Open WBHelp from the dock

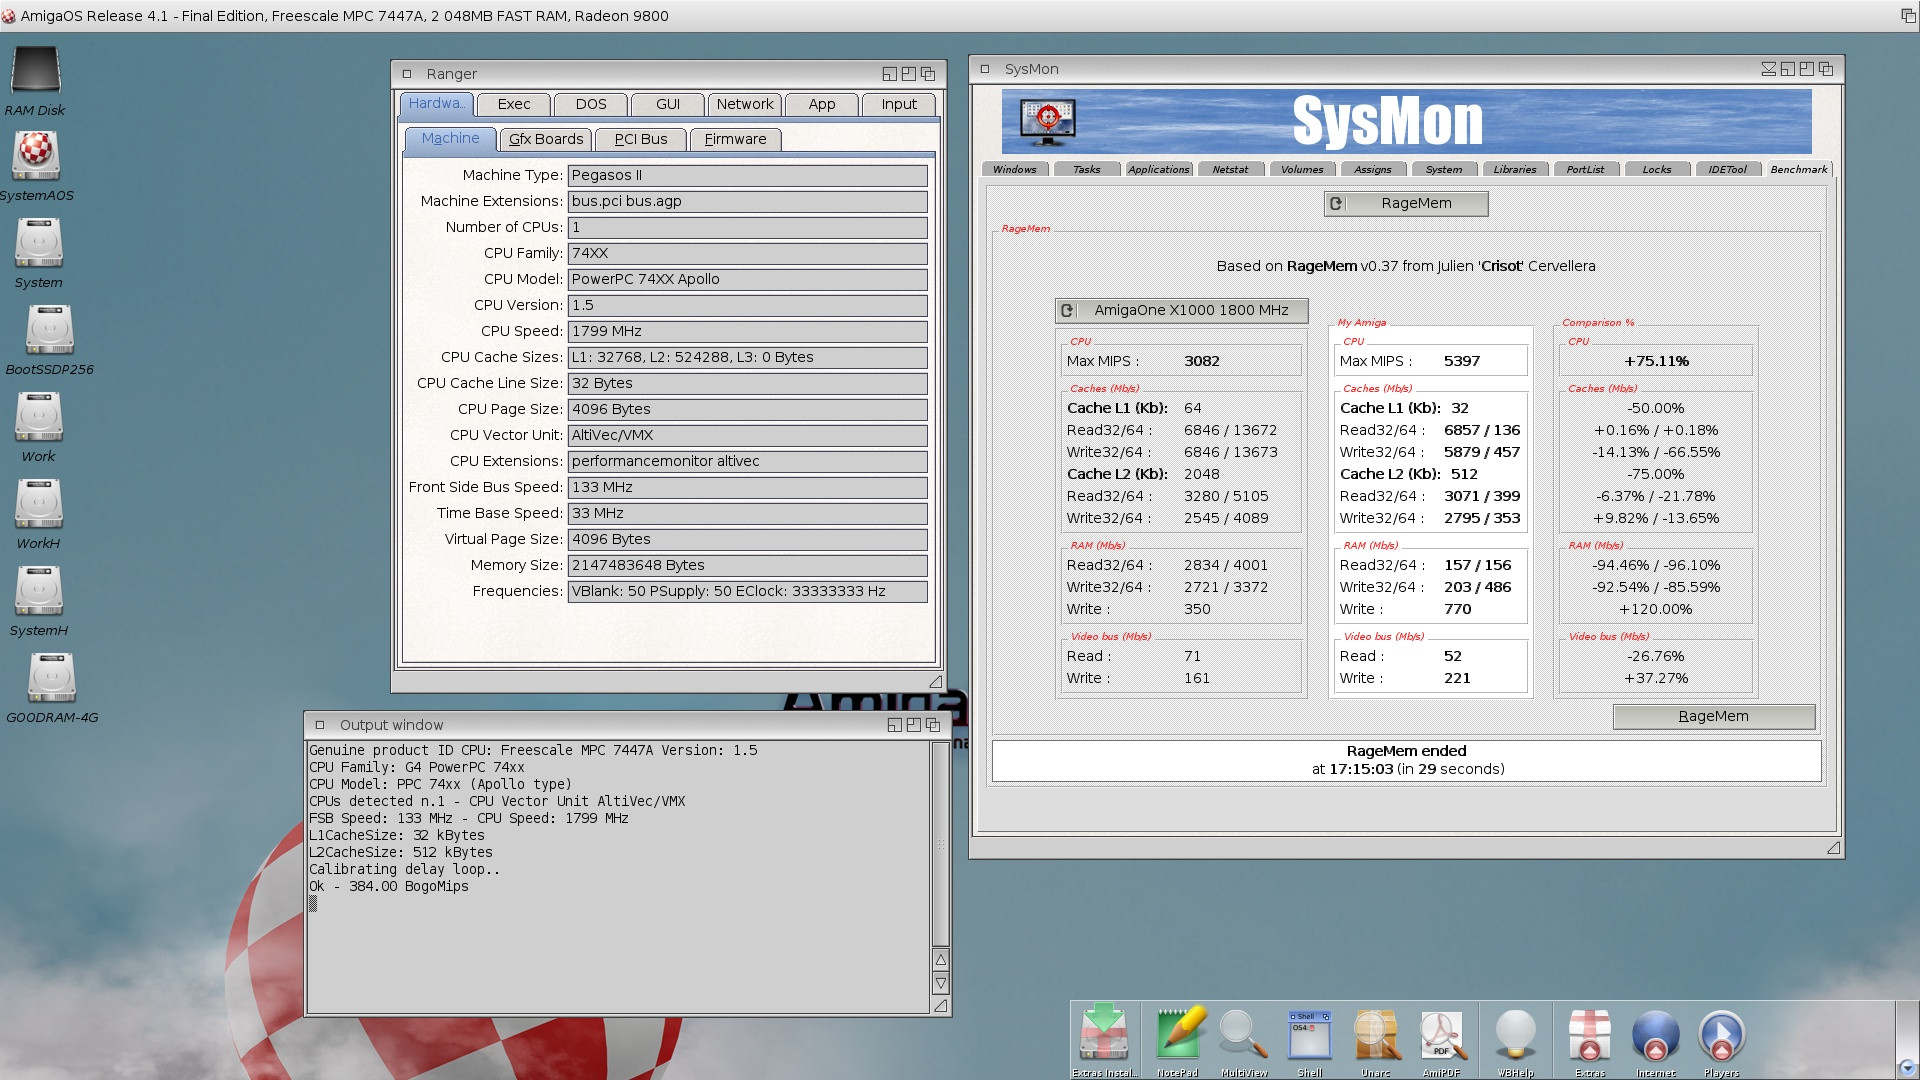point(1516,1035)
